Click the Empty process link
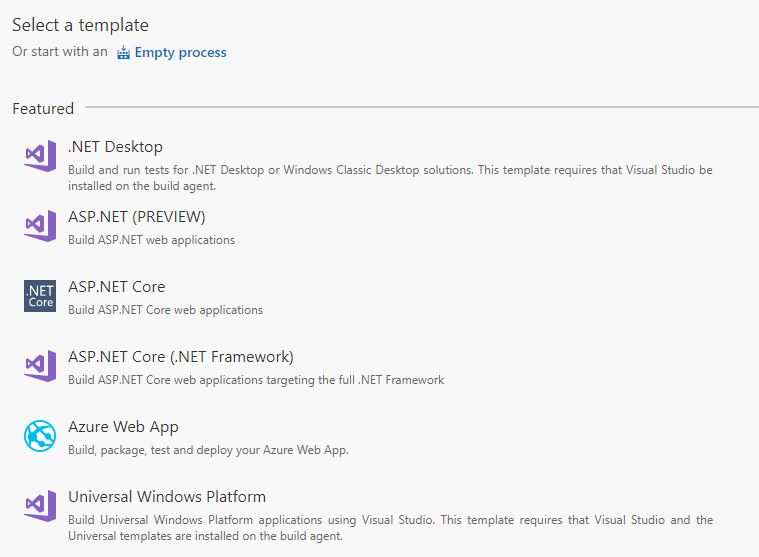 coord(180,52)
